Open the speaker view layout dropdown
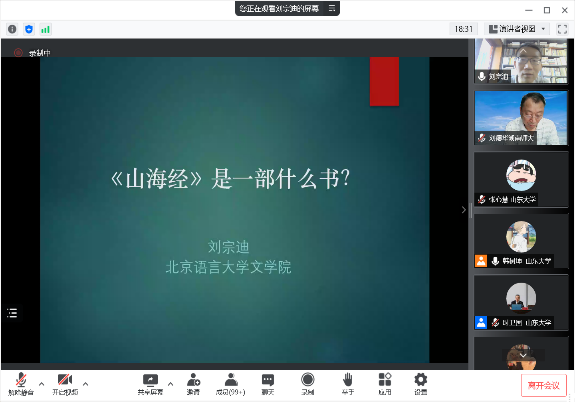The width and height of the screenshot is (575, 402). pyautogui.click(x=517, y=29)
